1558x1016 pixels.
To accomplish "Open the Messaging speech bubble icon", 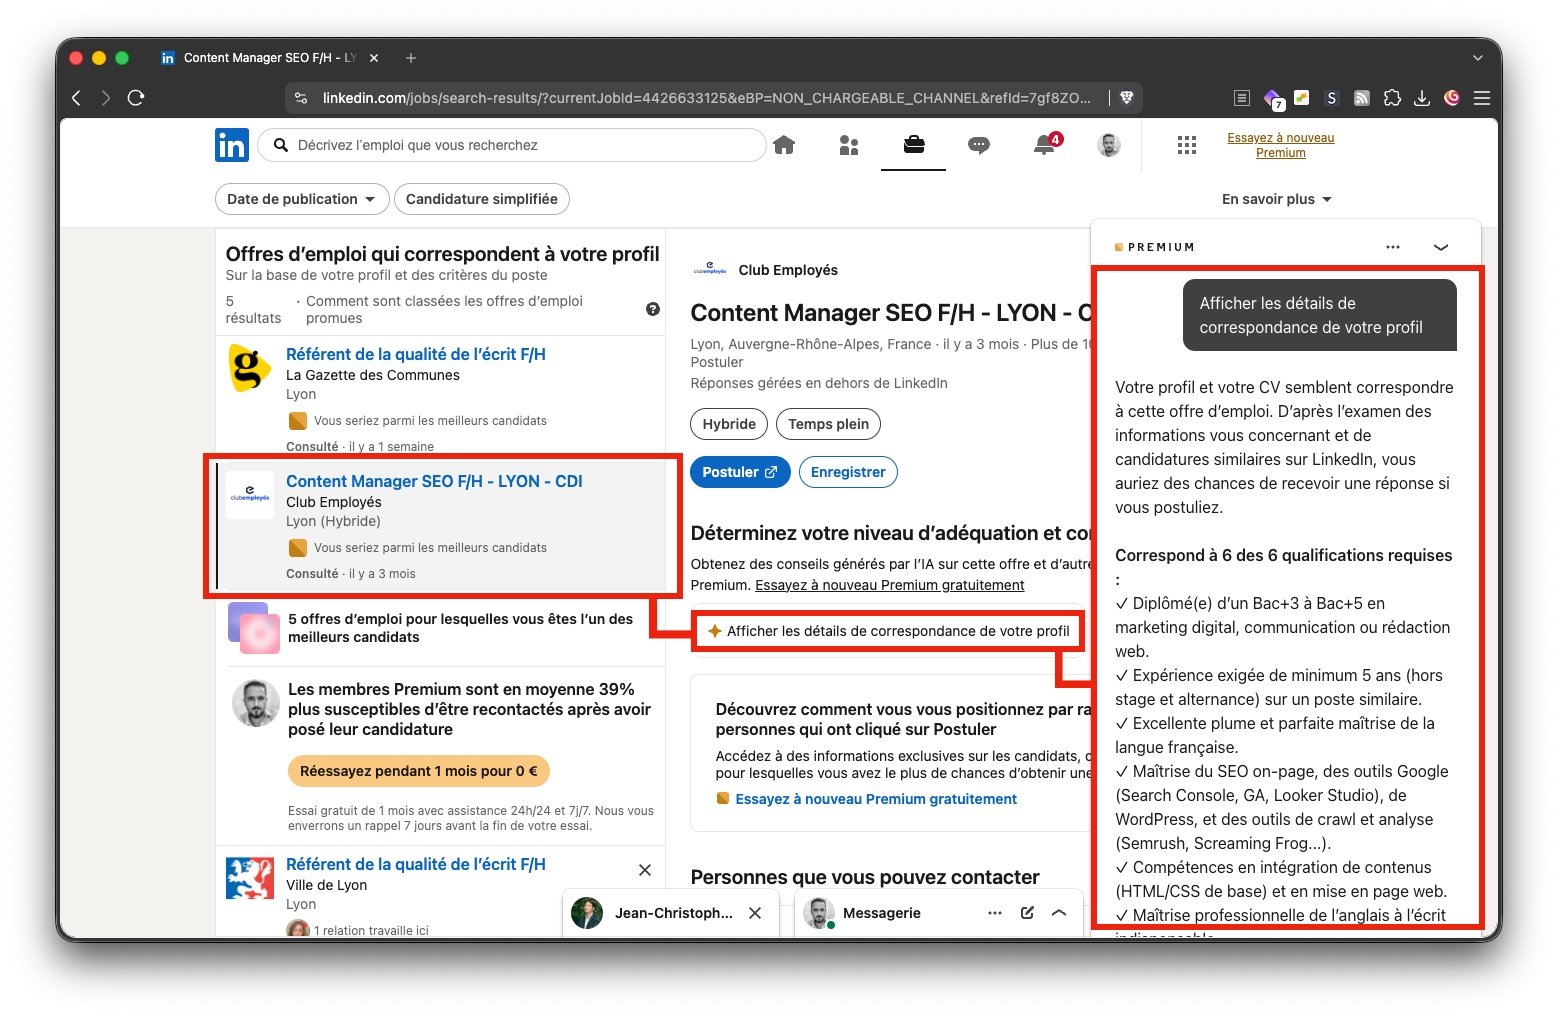I will tap(979, 145).
